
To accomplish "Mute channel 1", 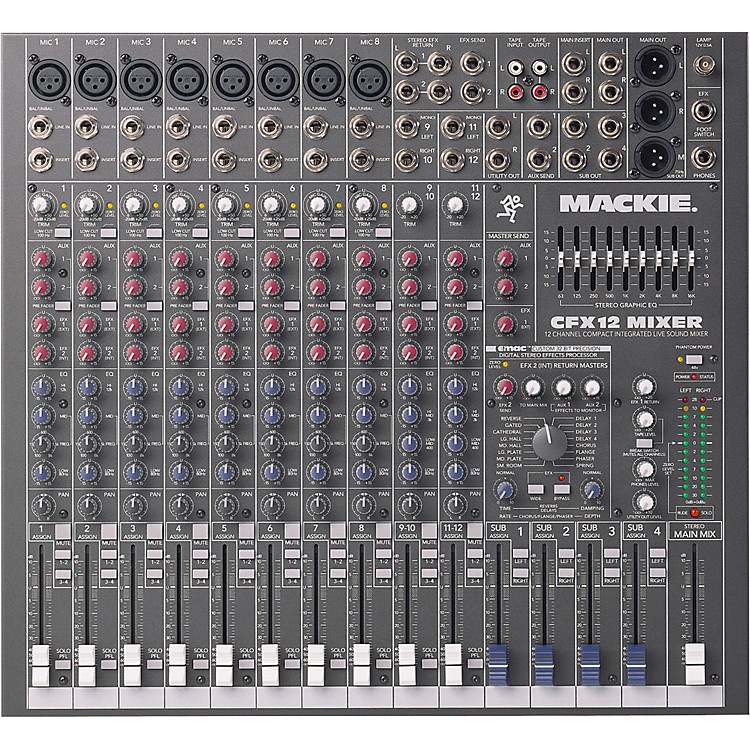I will point(63,531).
